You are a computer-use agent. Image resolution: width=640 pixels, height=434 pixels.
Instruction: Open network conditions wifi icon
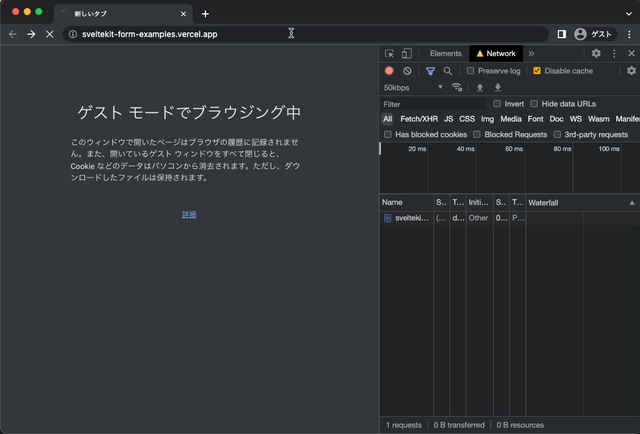(457, 87)
